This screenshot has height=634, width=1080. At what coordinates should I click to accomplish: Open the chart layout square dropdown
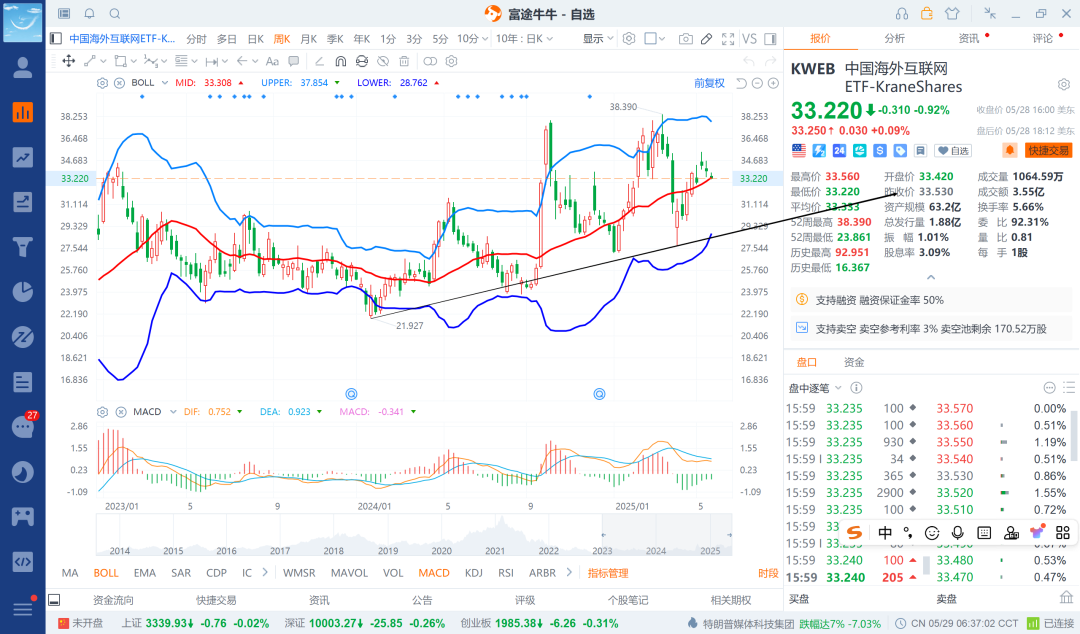click(654, 39)
